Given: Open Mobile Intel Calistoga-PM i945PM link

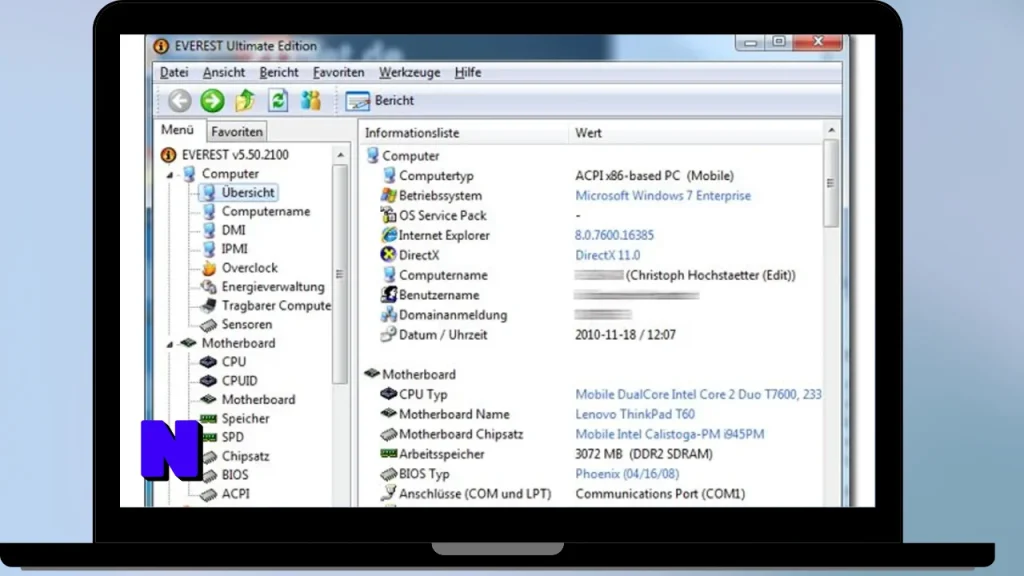Looking at the screenshot, I should click(x=669, y=434).
